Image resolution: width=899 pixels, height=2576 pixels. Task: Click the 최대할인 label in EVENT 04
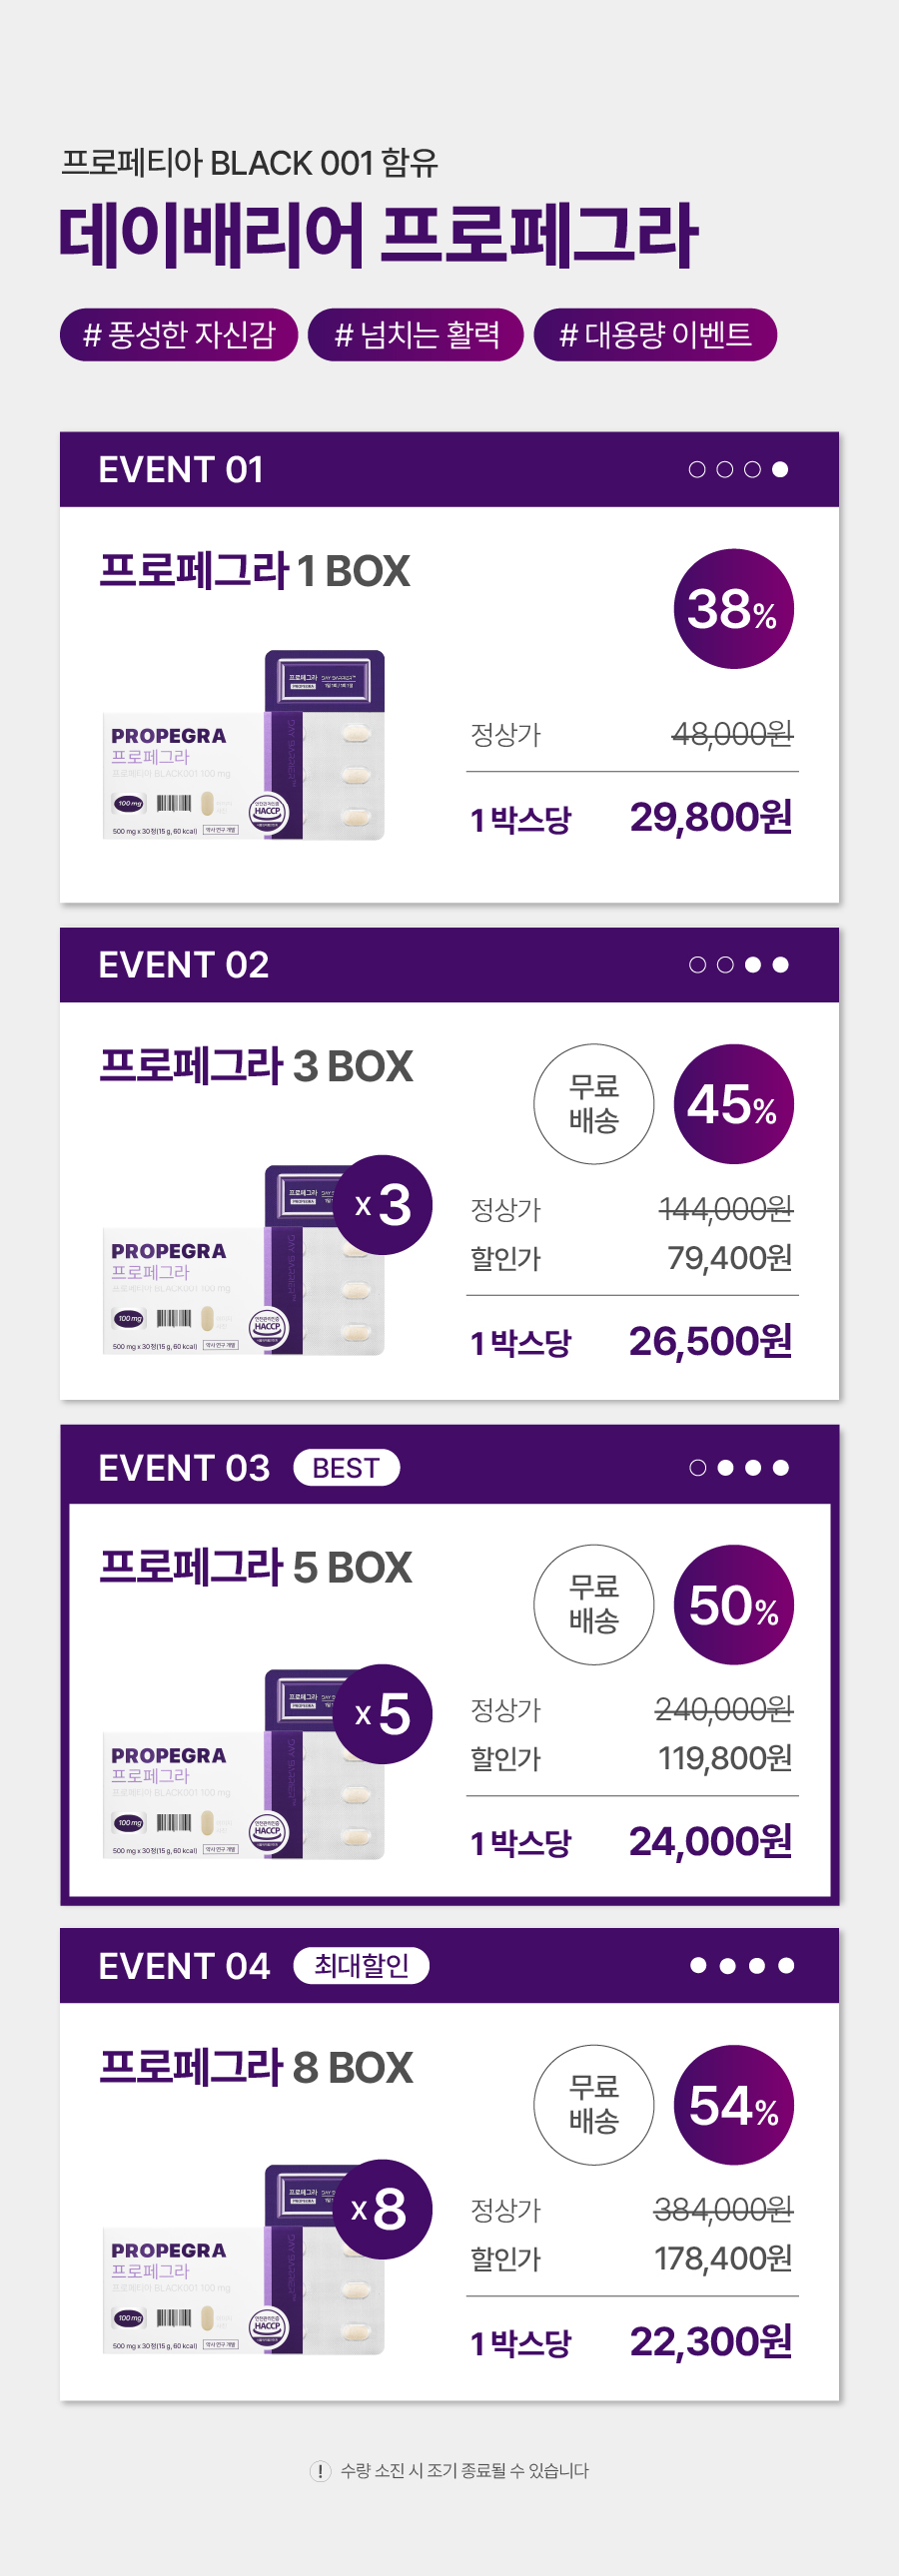(361, 1965)
